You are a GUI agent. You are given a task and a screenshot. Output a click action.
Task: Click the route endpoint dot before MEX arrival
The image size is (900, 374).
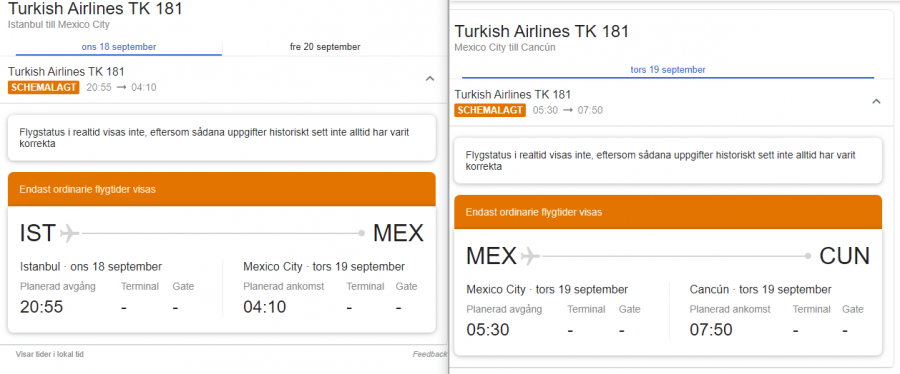pos(362,233)
